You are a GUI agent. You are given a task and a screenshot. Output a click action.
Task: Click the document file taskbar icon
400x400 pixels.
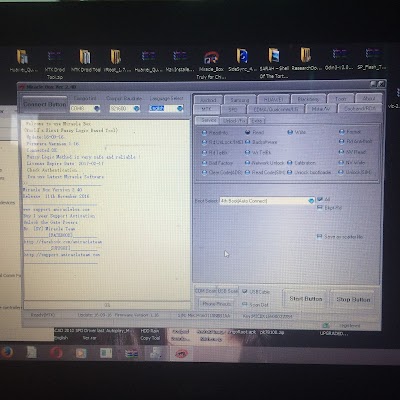pyautogui.click(x=31, y=352)
